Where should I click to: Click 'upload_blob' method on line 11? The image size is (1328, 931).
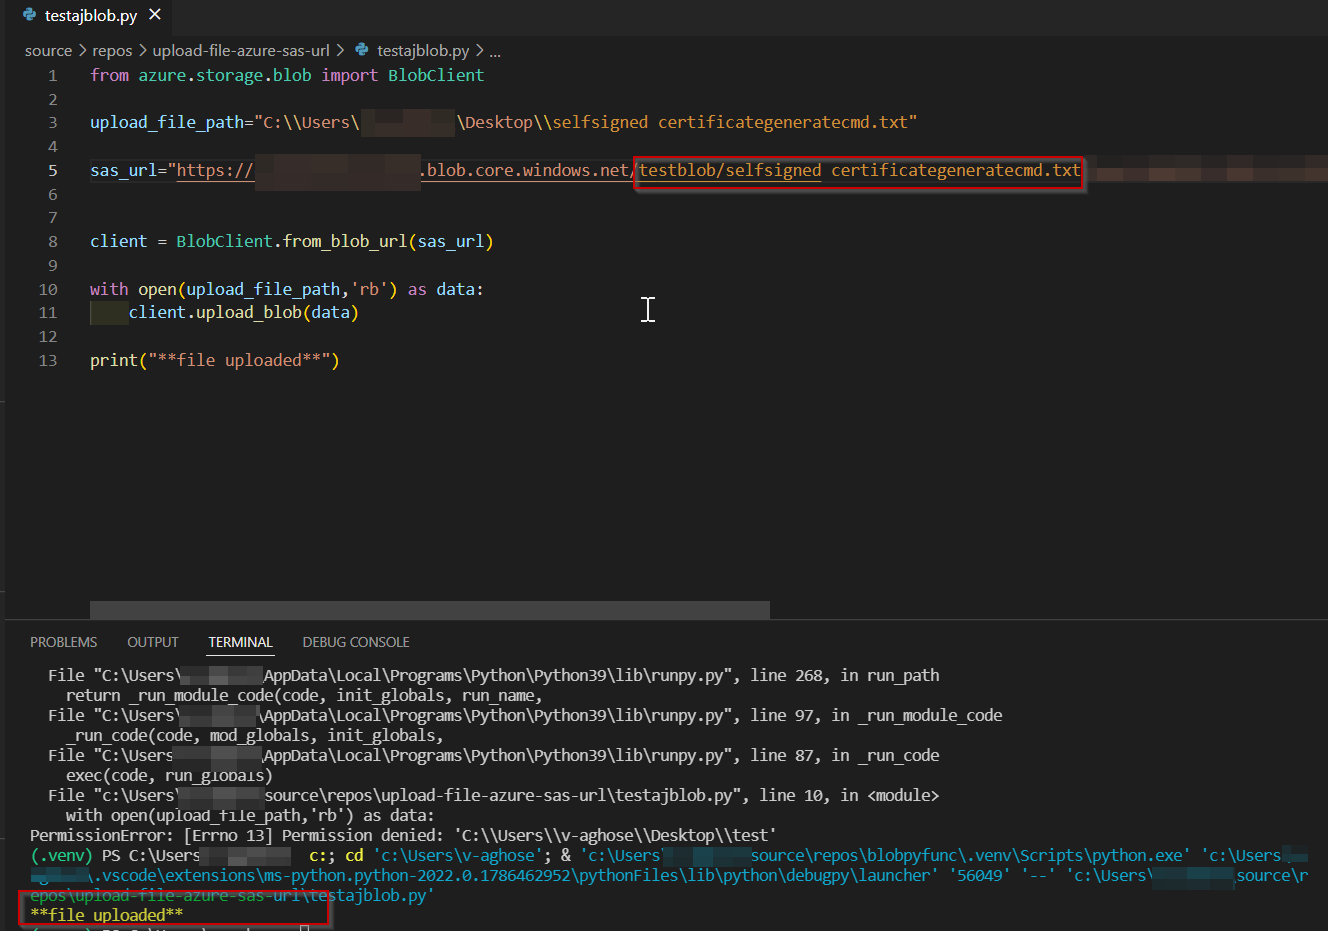[249, 312]
